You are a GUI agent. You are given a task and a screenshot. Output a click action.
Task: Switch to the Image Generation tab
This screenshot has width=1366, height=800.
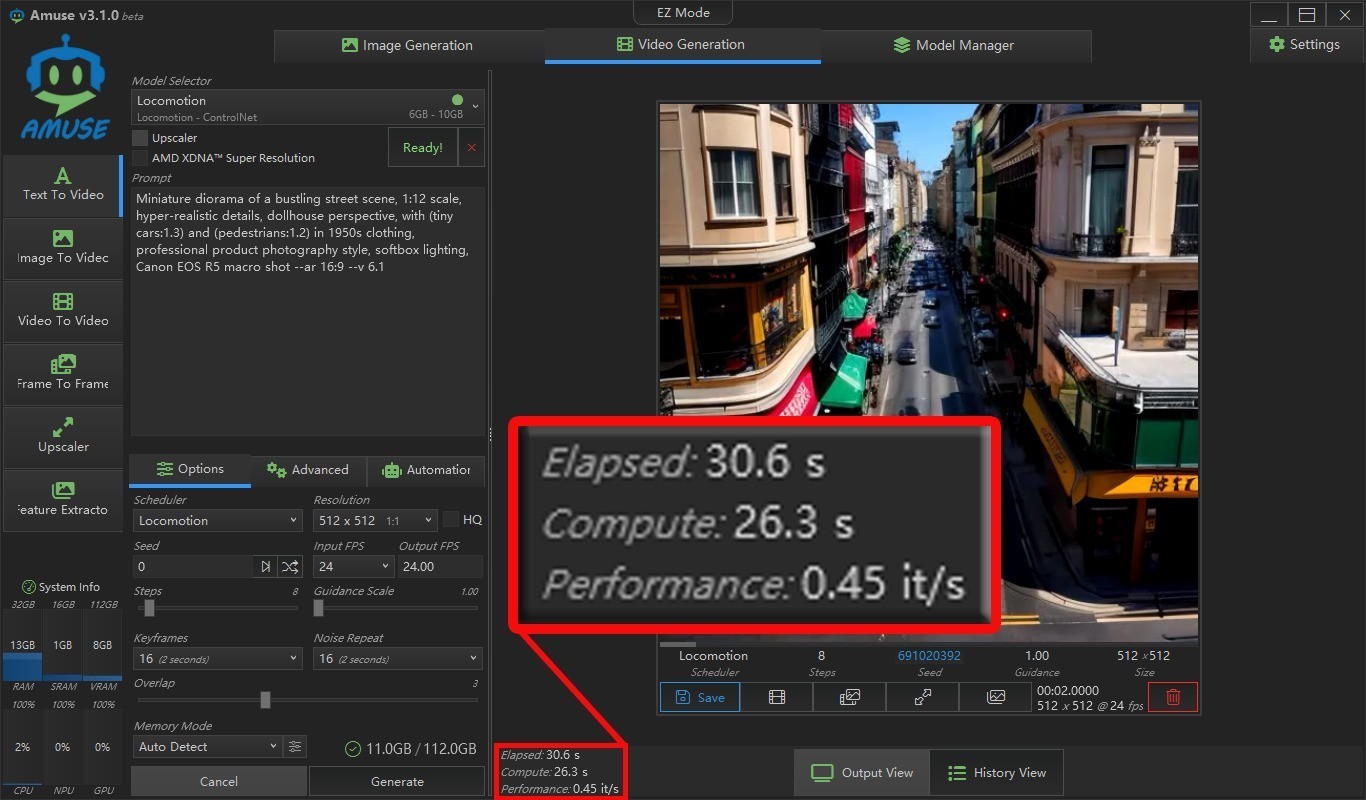[408, 45]
